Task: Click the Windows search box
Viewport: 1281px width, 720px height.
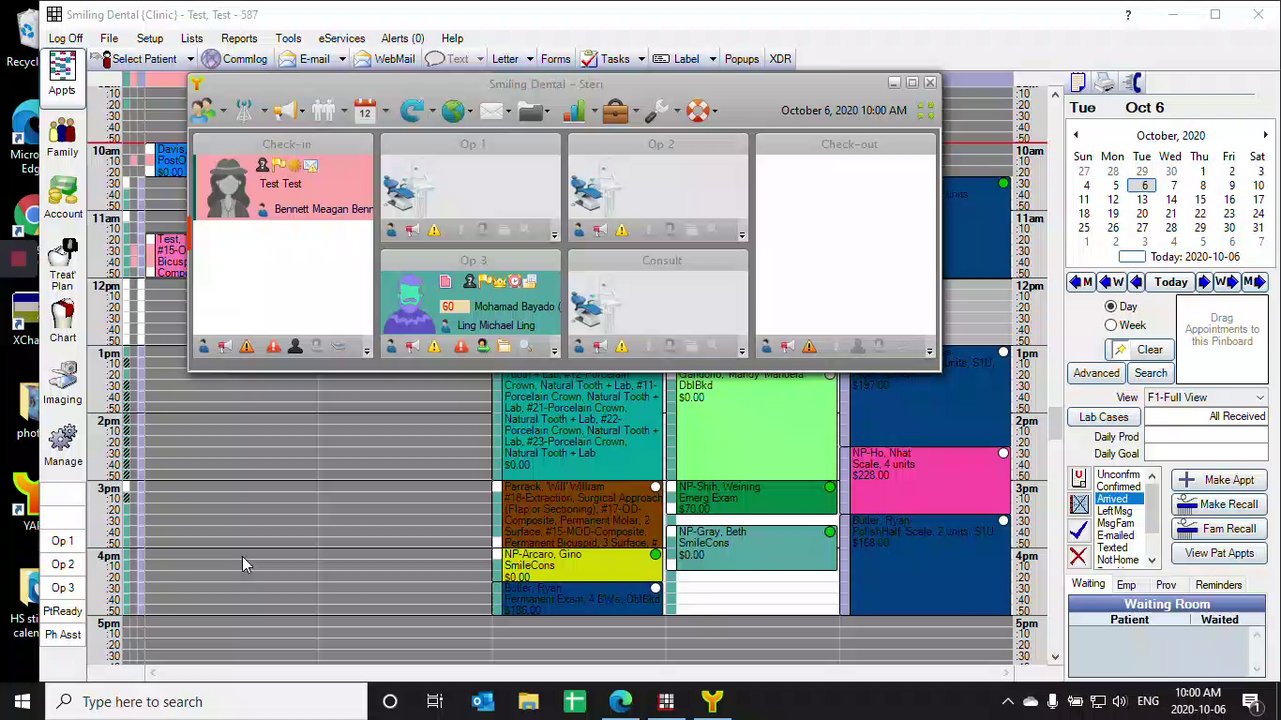Action: (206, 701)
